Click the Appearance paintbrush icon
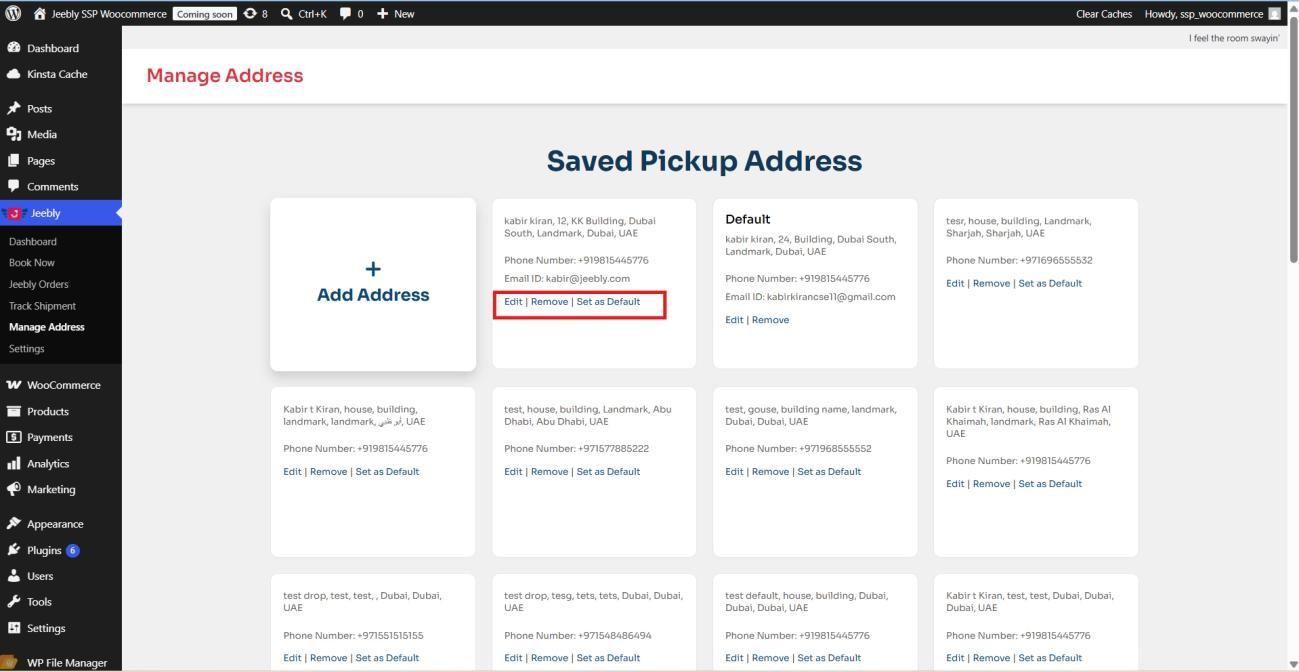Screen dimensions: 1299x672 (x=14, y=523)
